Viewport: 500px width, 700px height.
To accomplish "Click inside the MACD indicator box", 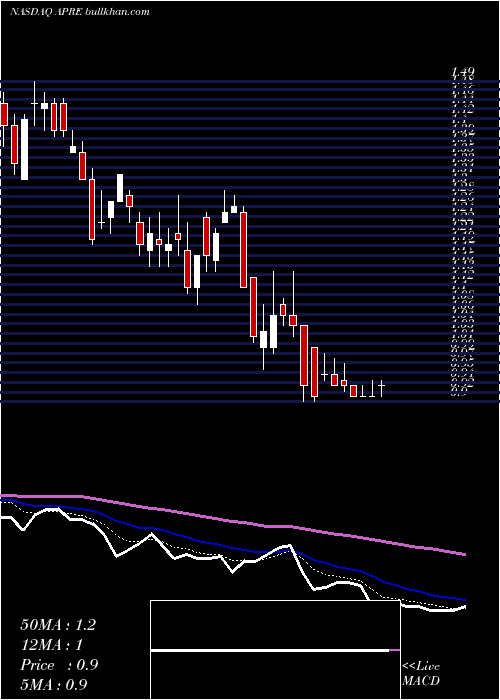I will tap(275, 650).
